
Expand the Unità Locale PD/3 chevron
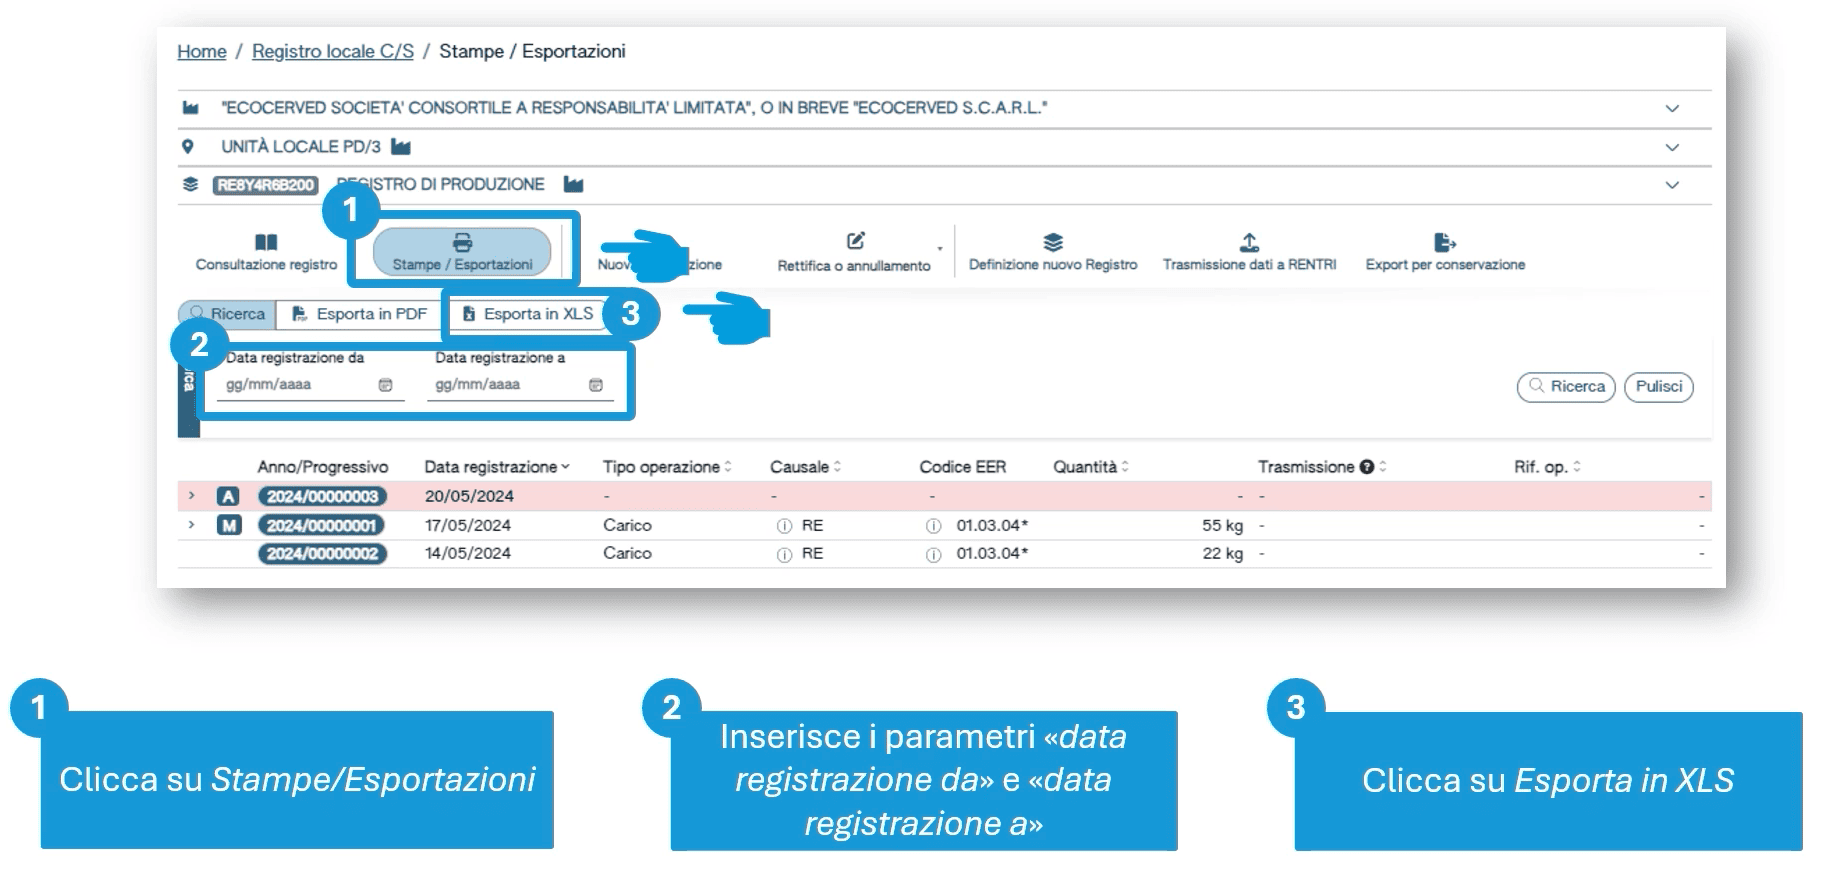[1671, 147]
